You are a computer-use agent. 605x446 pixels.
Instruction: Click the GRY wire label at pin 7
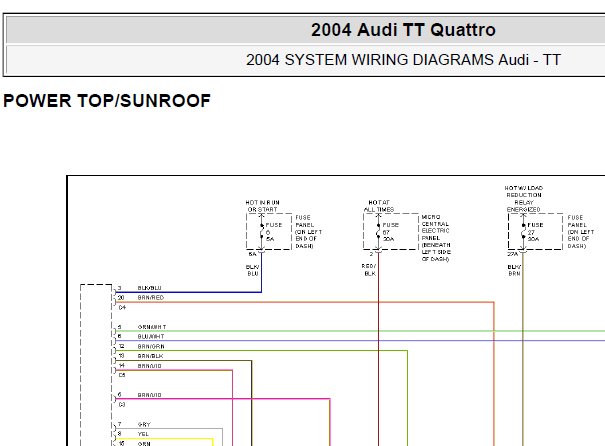(144, 424)
